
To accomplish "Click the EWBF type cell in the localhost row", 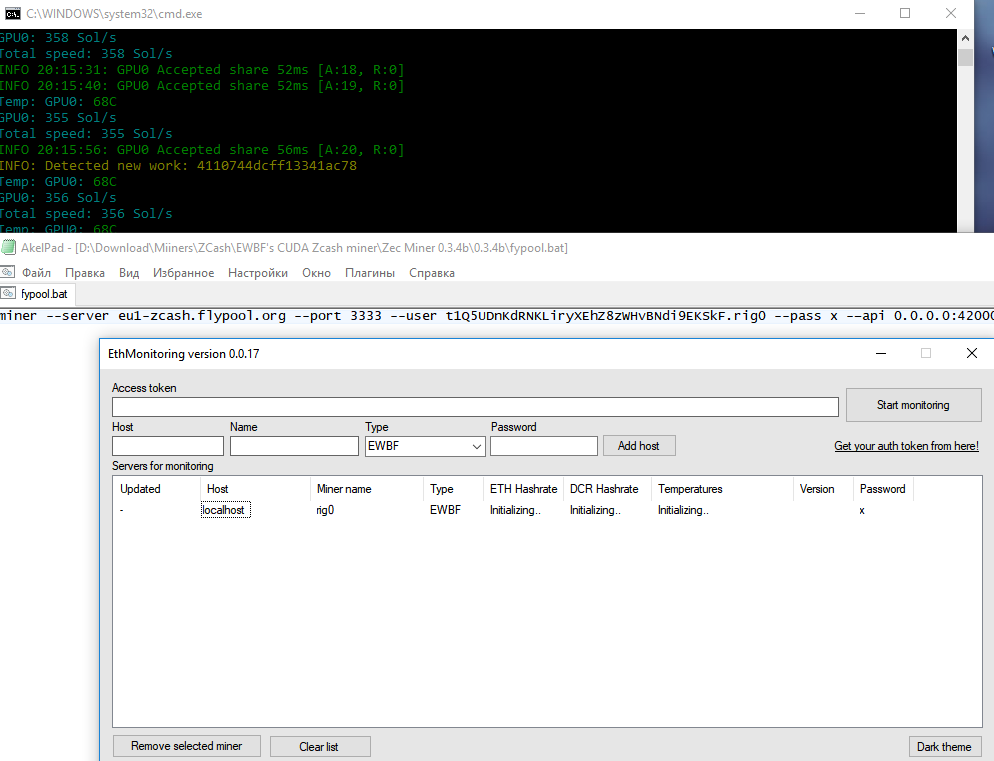I will coord(445,510).
